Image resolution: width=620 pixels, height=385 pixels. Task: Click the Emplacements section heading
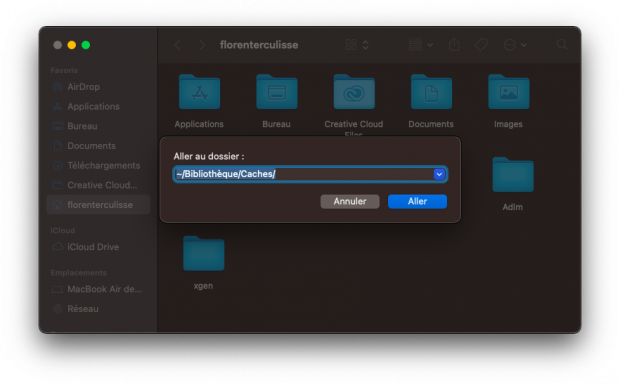click(79, 273)
